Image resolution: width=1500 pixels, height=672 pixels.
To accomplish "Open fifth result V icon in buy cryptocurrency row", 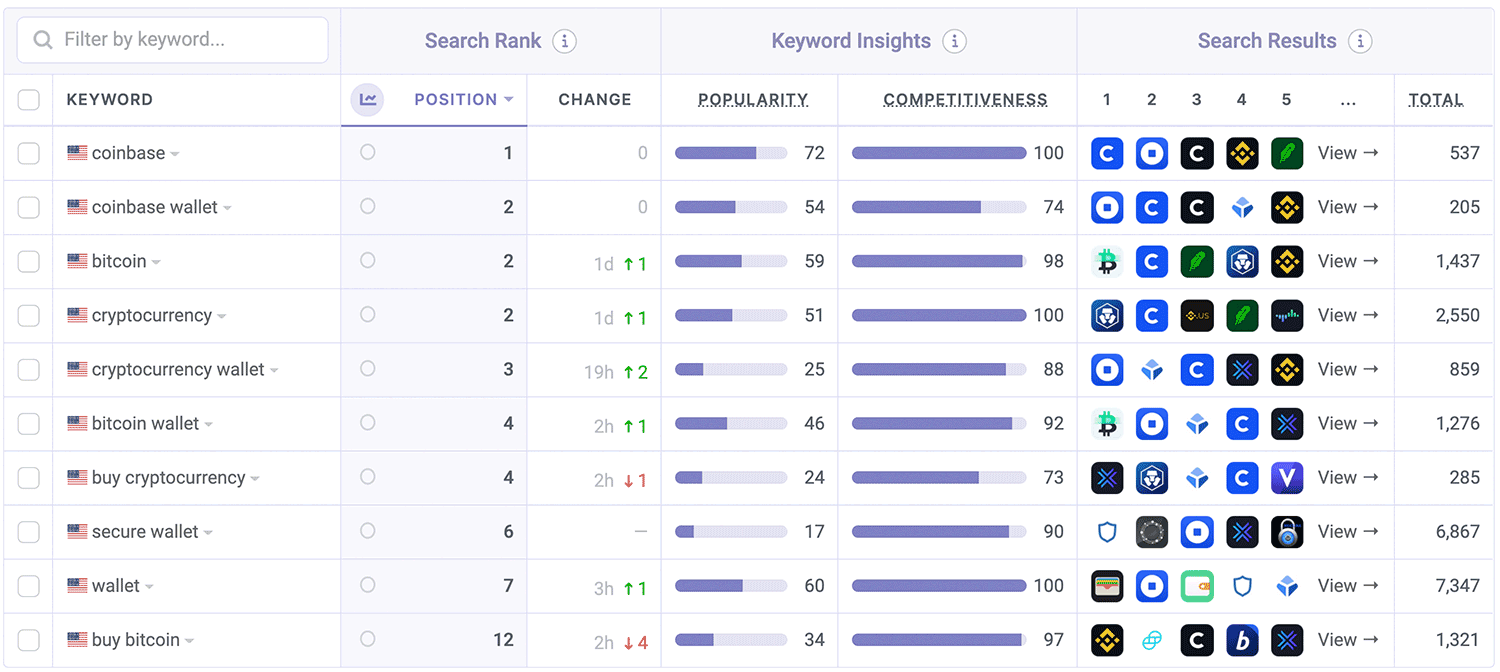I will coord(1287,477).
